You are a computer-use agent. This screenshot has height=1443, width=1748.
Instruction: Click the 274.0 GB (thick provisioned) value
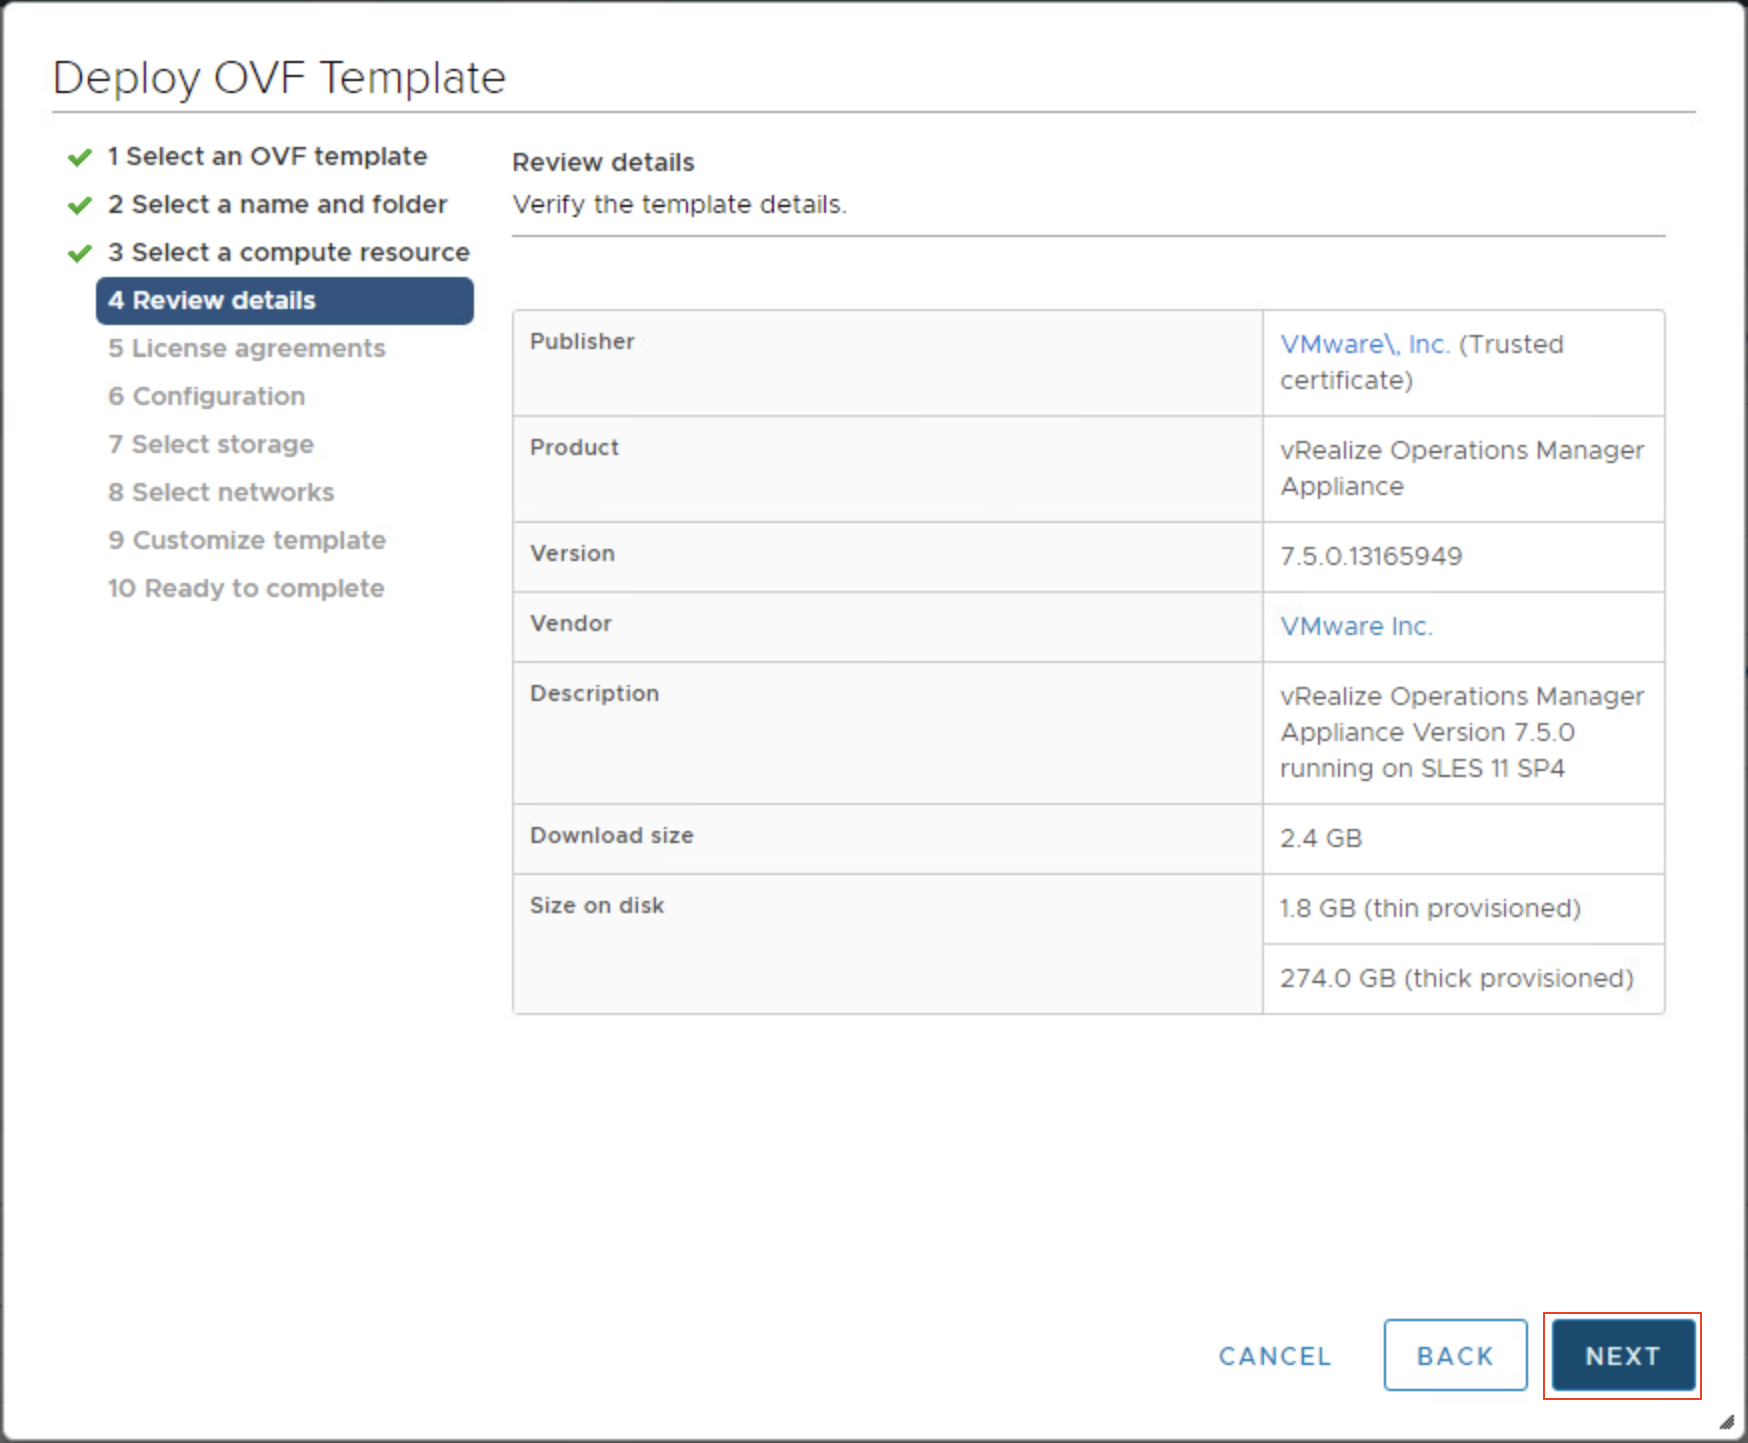[1457, 978]
